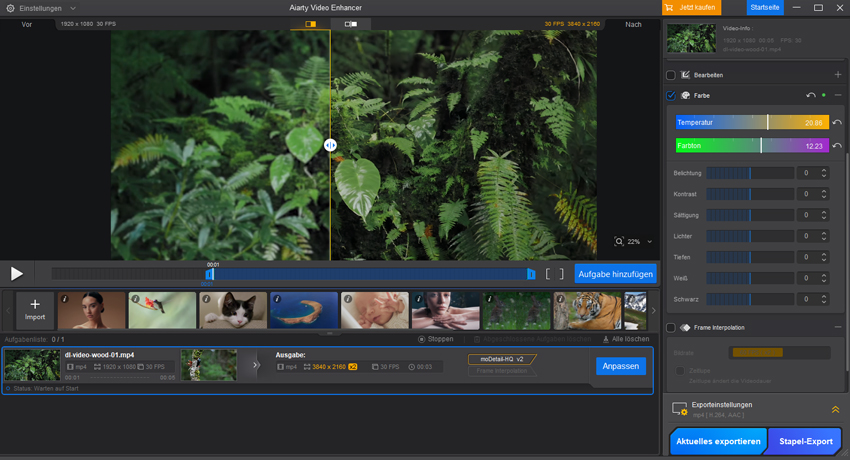The width and height of the screenshot is (850, 460).
Task: Click the before/after divider handle
Action: pyautogui.click(x=330, y=145)
